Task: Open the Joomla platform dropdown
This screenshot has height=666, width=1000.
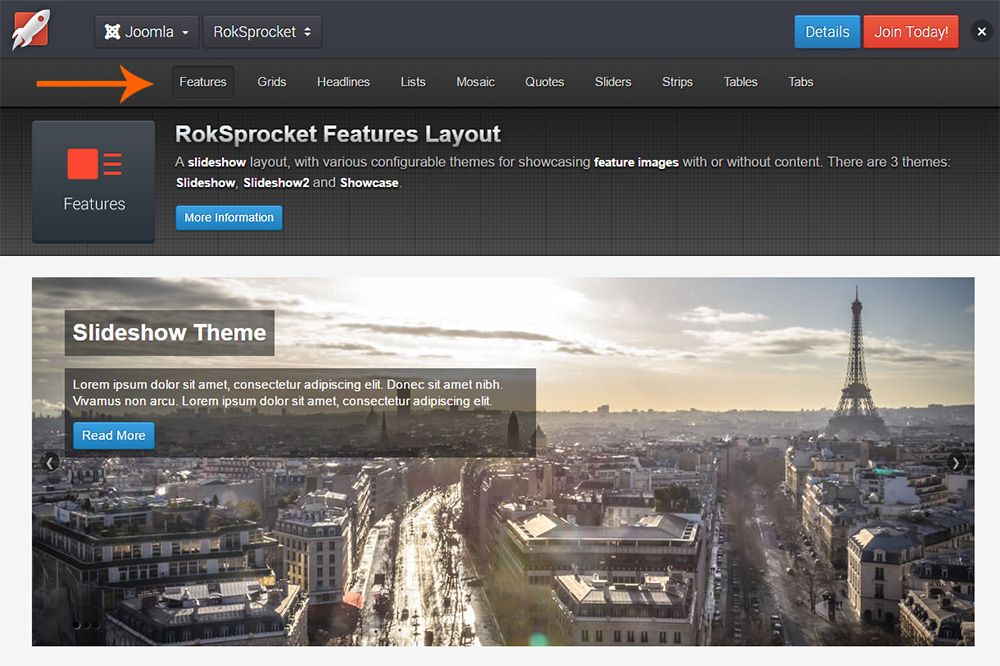Action: [147, 32]
